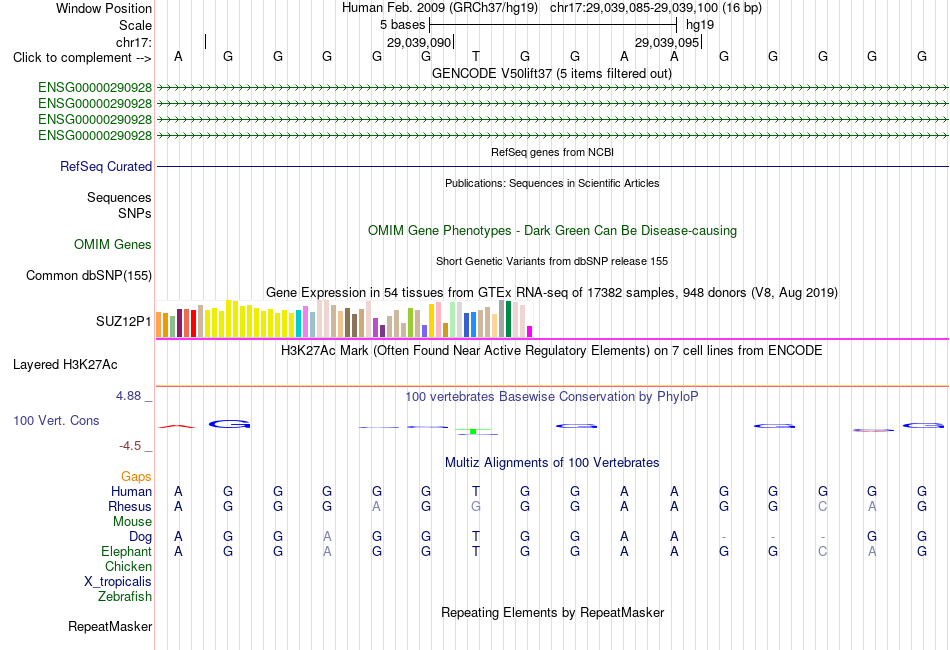Select the 'Rhesus' species row label
The height and width of the screenshot is (650, 950).
tap(130, 506)
